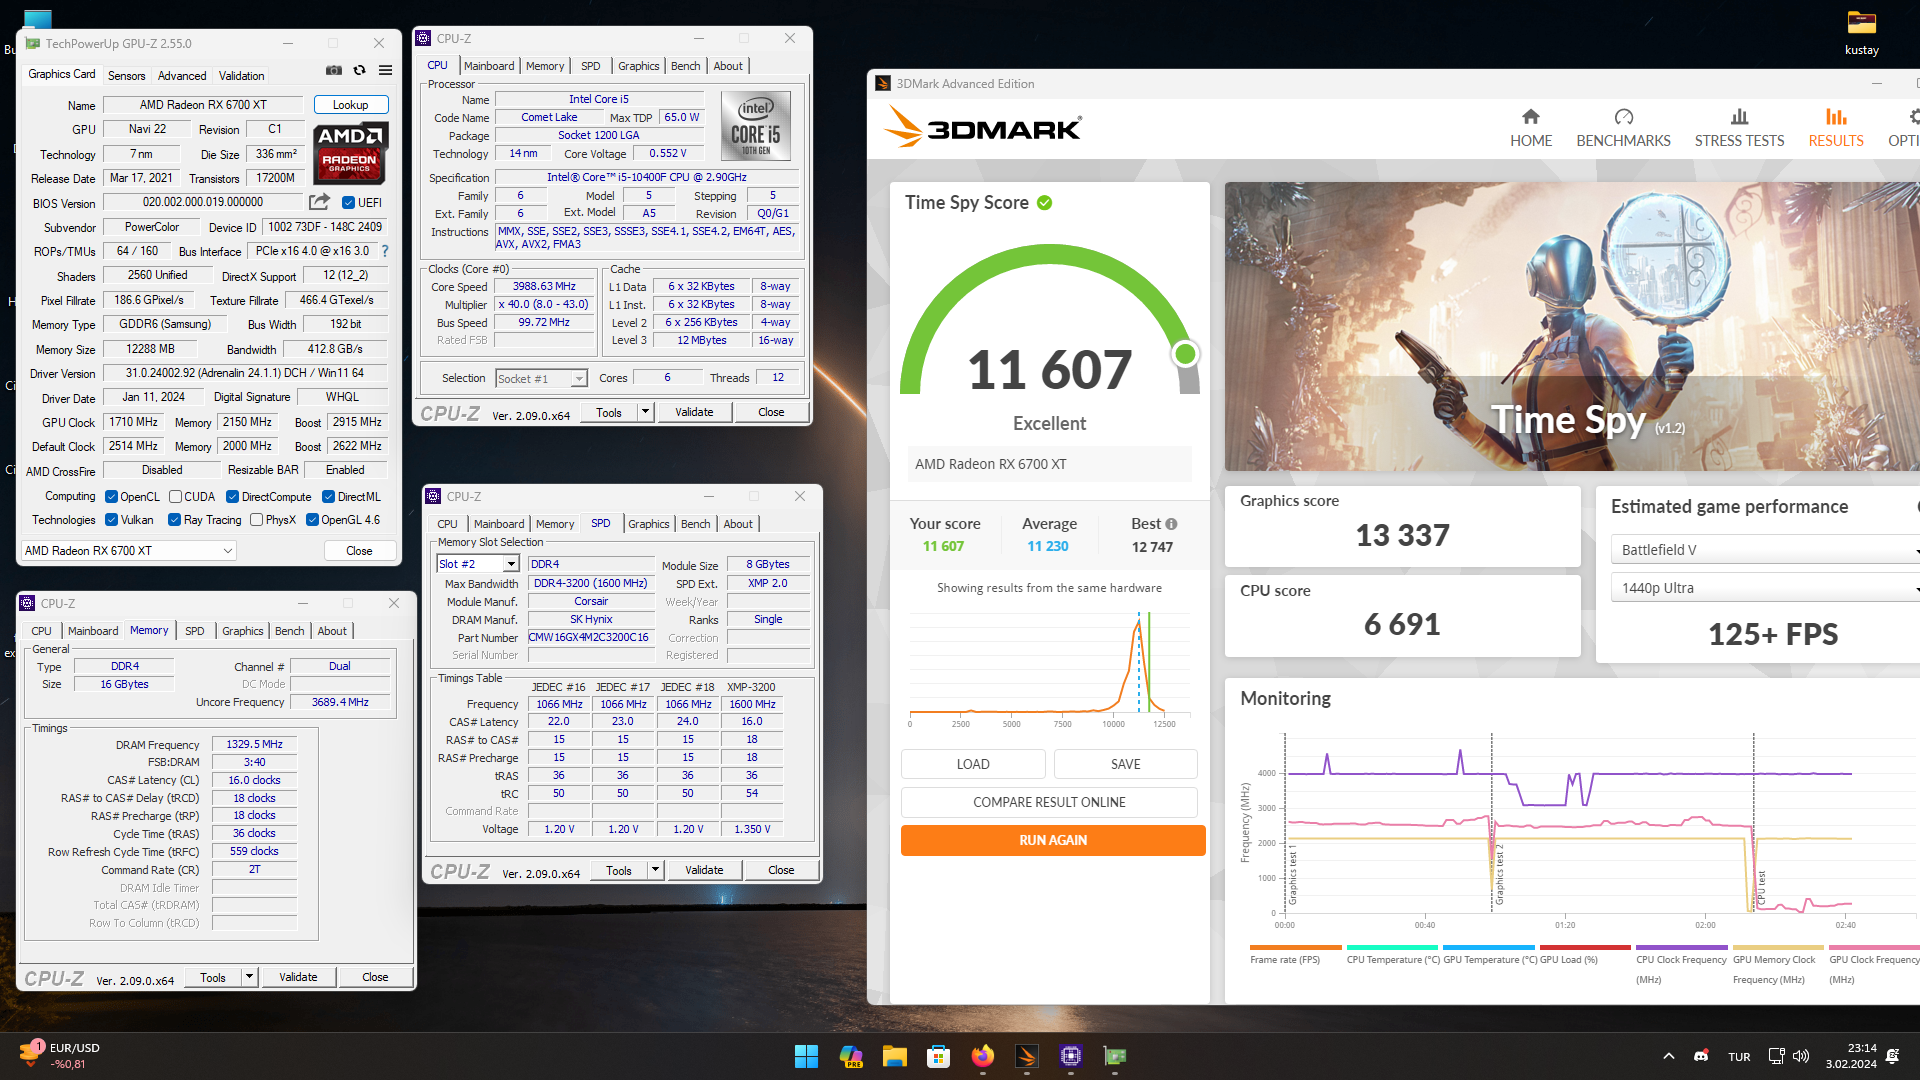Switch to Sensors tab in GPU-Z

tap(127, 76)
